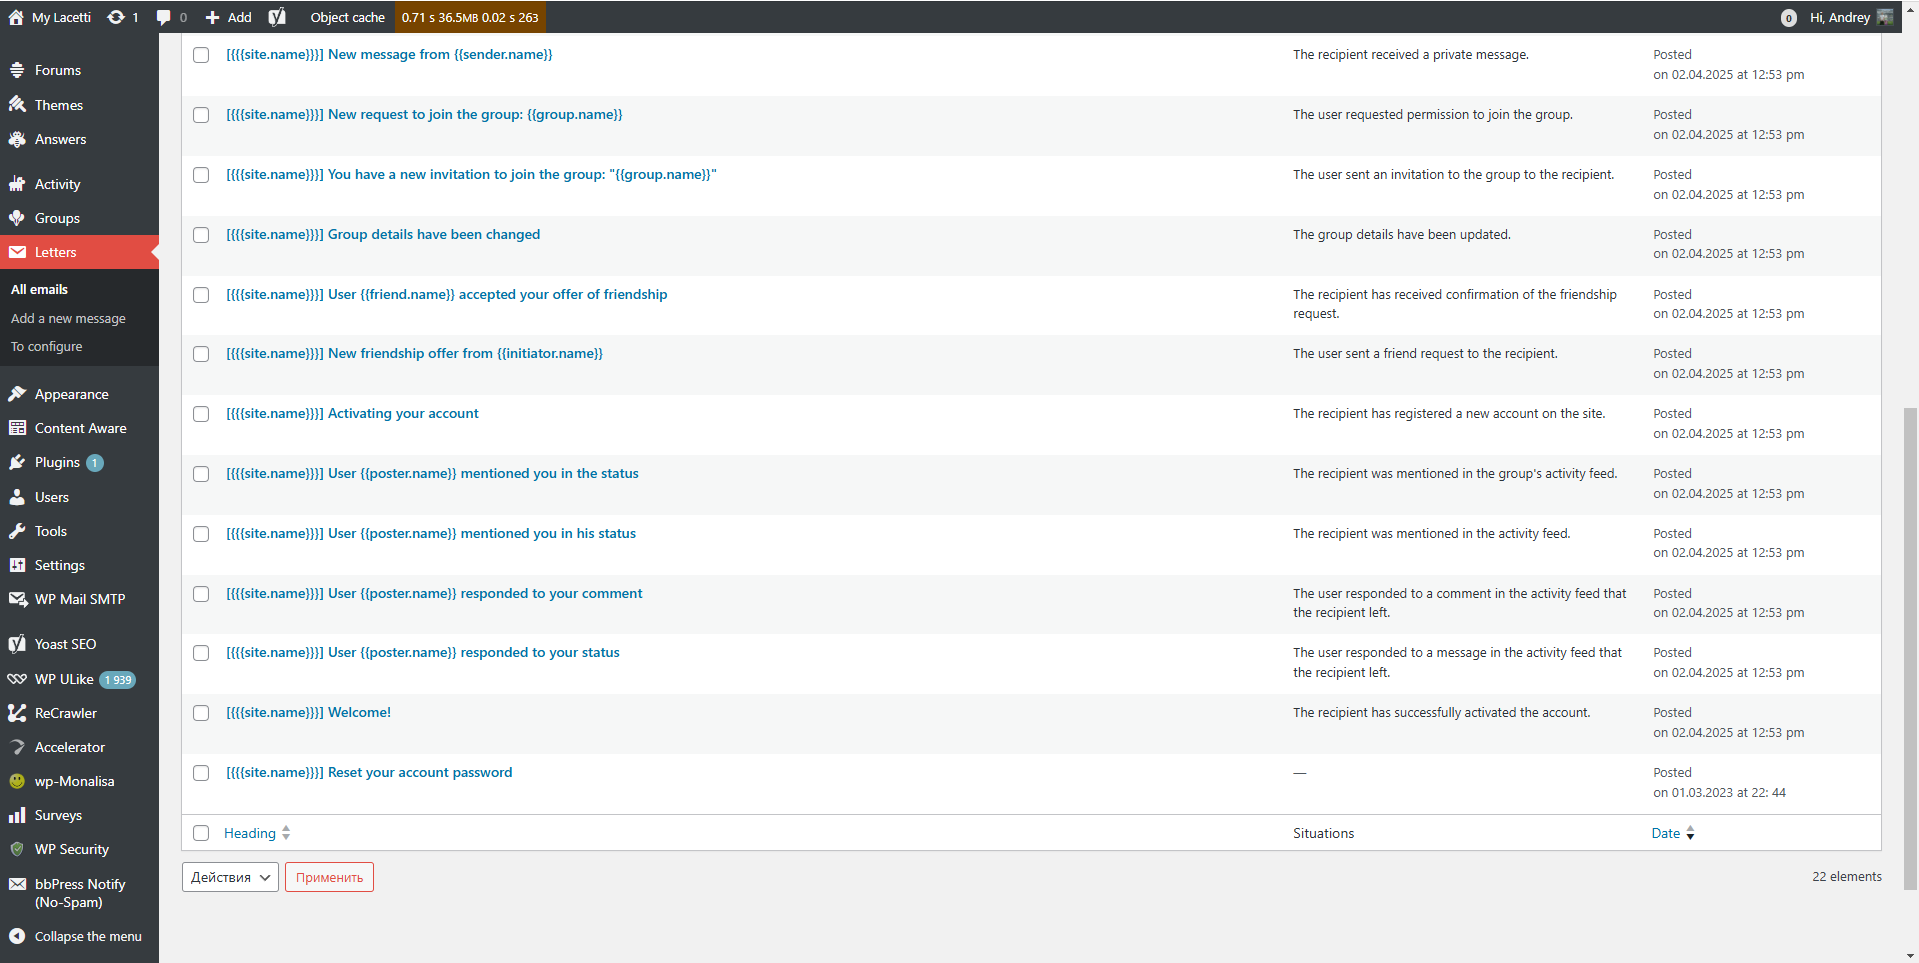The width and height of the screenshot is (1919, 963).
Task: Open the Content Aware menu label
Action: tap(81, 428)
